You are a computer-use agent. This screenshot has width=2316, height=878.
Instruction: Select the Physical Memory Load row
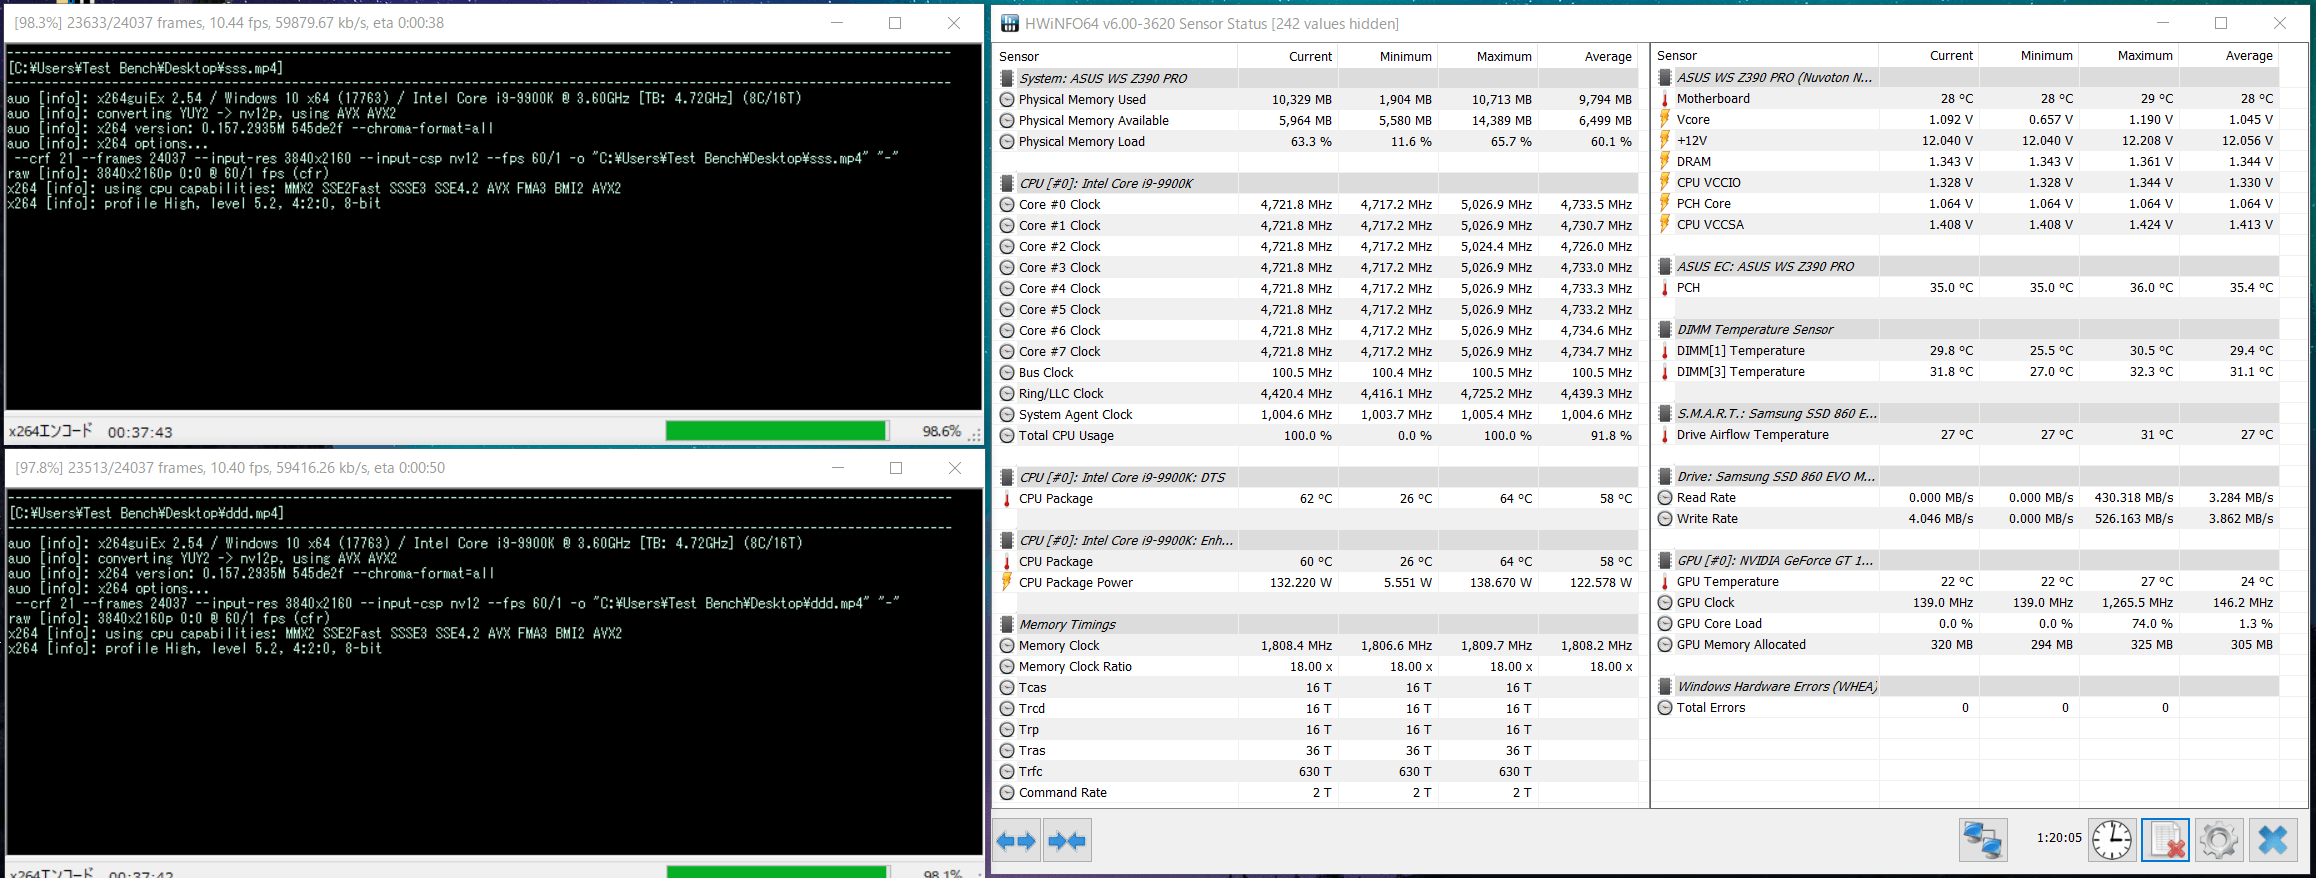point(1316,141)
